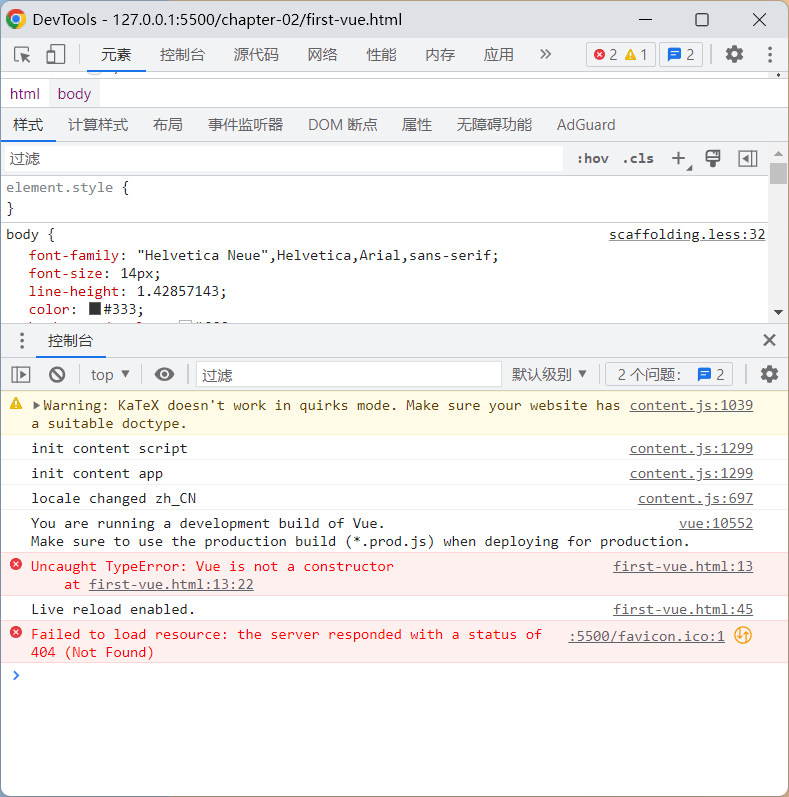Click the styles pane scroll down arrow
789x797 pixels.
click(x=778, y=312)
